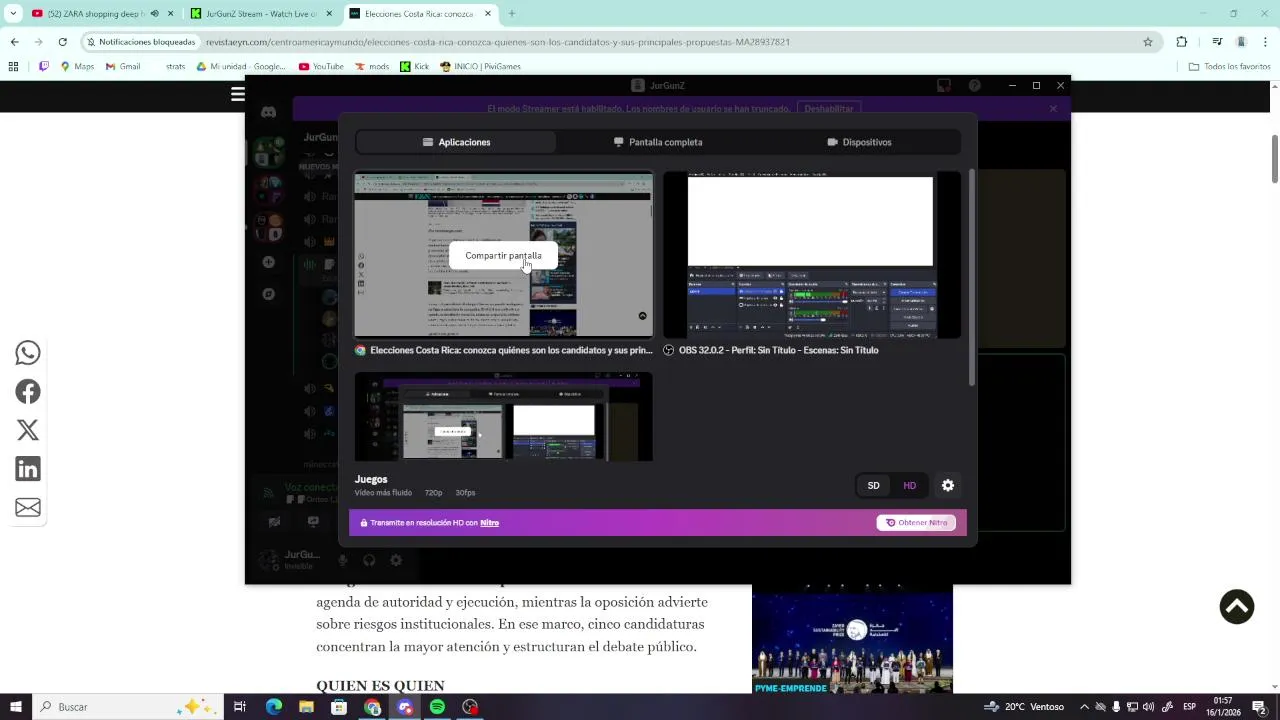Mute audio on ZARA YouTube tab
This screenshot has height=720, width=1280.
coord(154,14)
